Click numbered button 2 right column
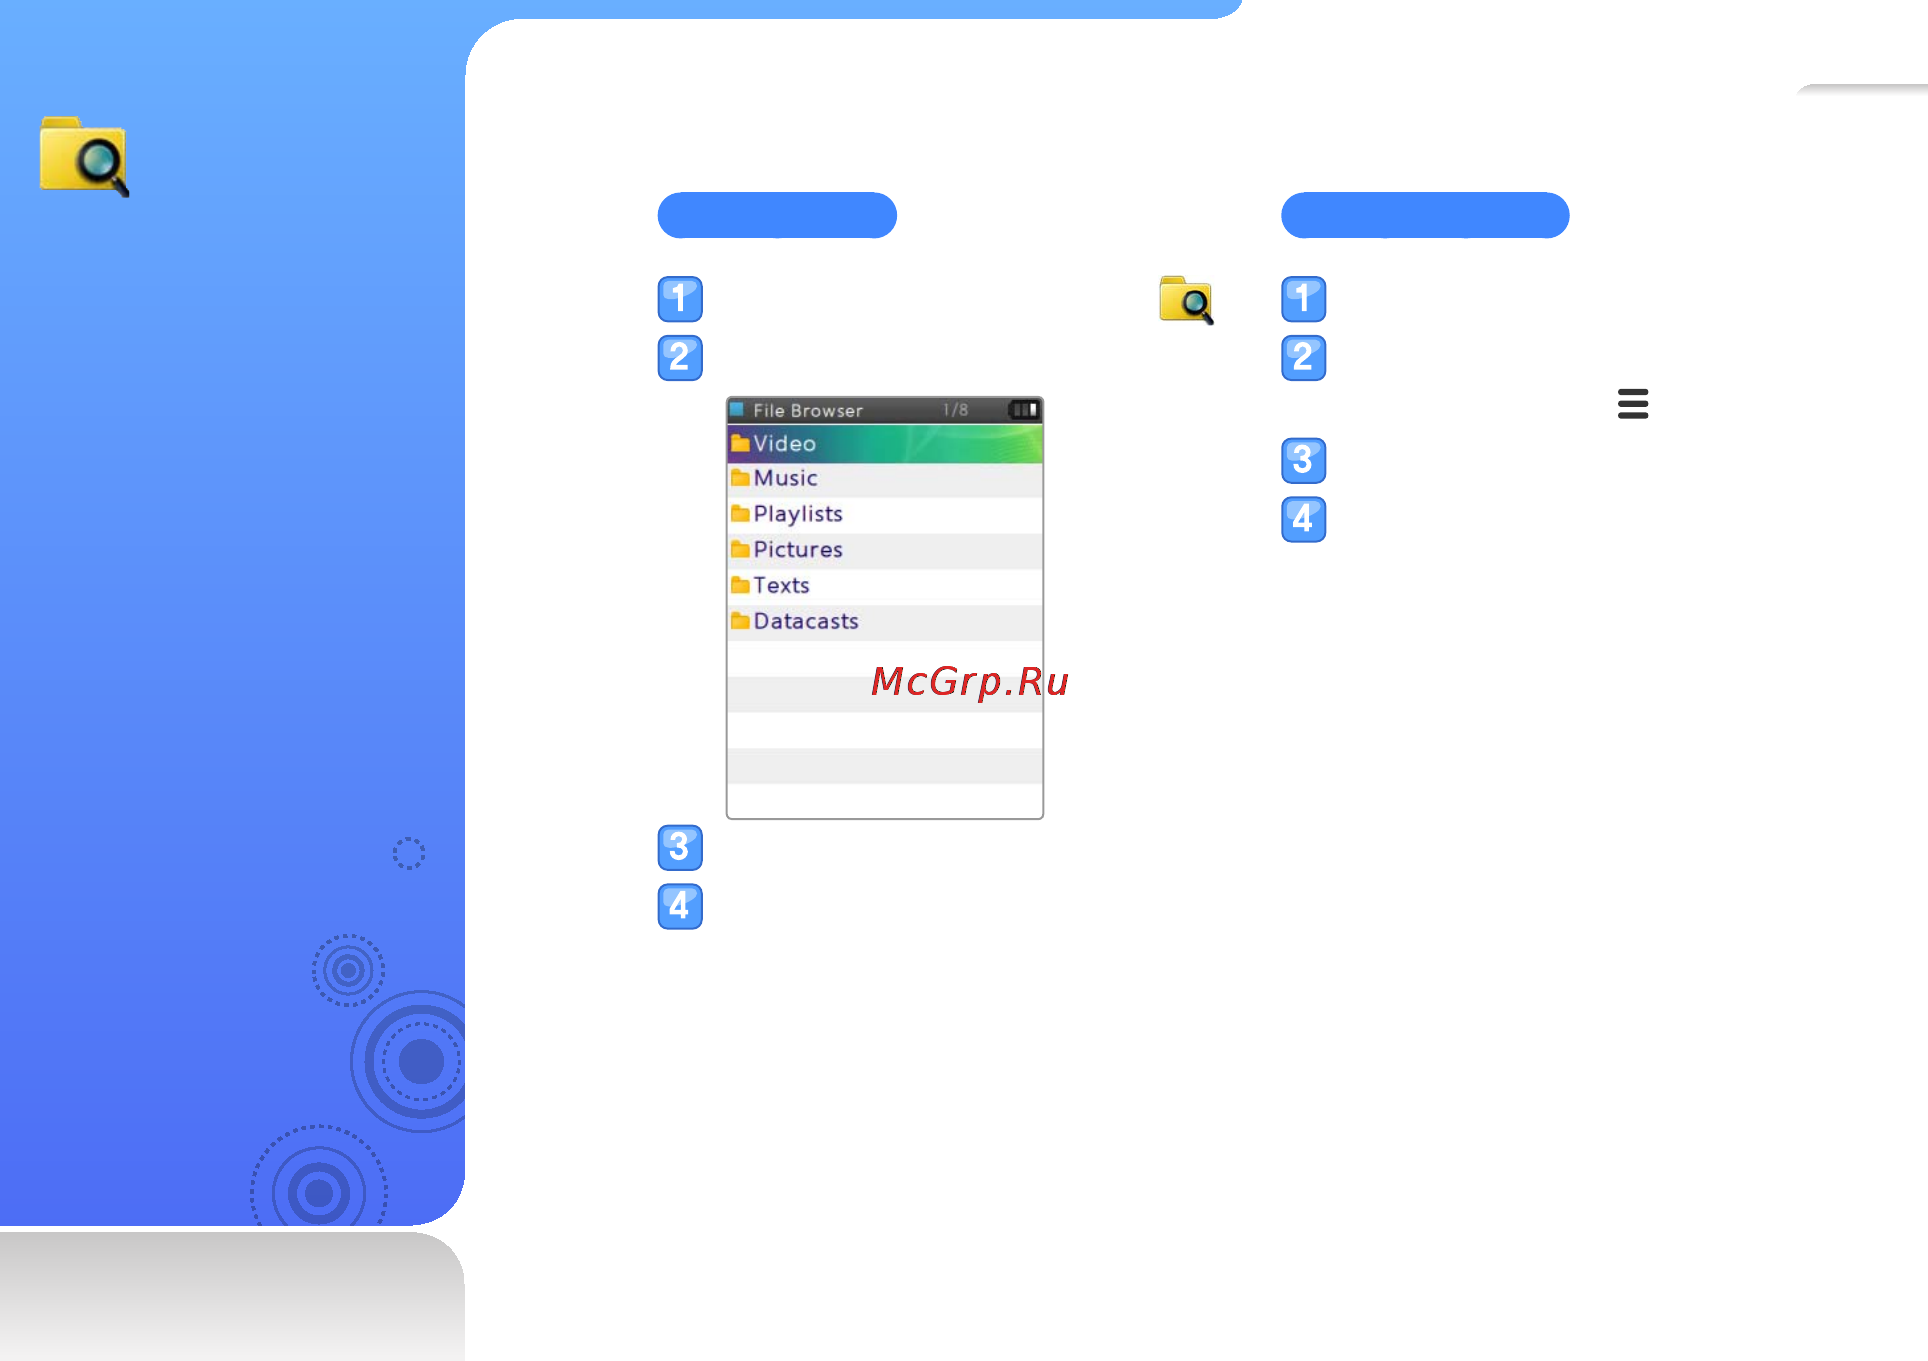 click(1303, 356)
